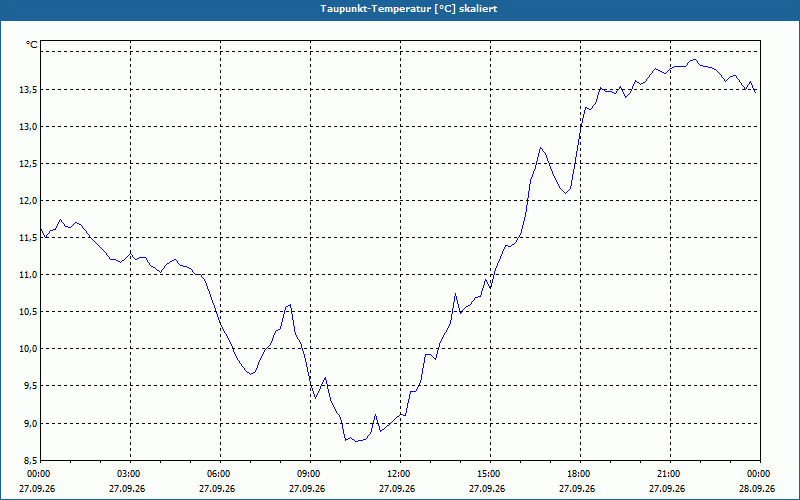Select the 03:00 time axis label

click(x=130, y=474)
